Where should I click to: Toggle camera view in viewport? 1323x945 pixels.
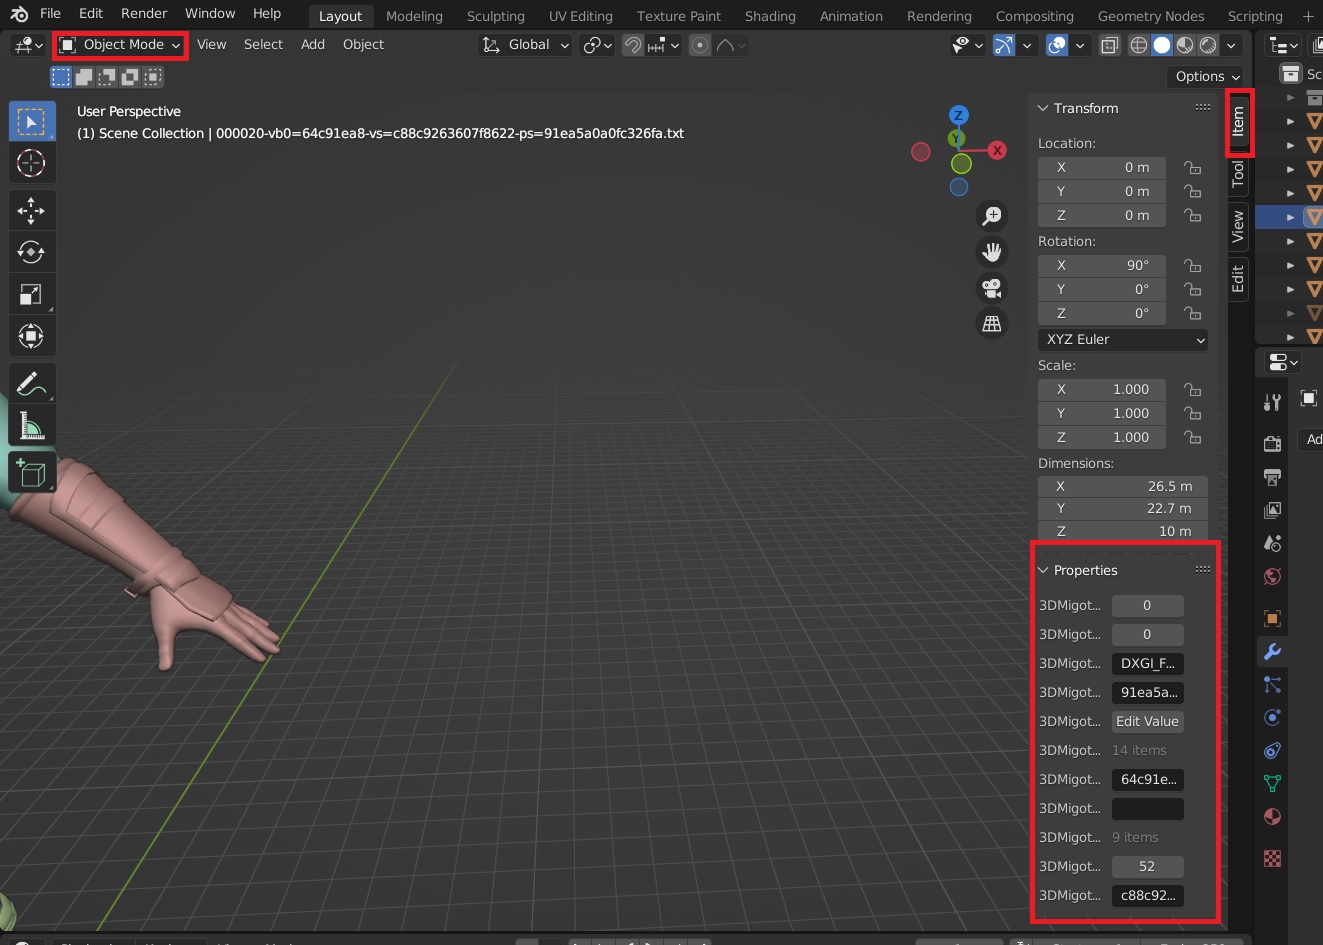tap(992, 288)
